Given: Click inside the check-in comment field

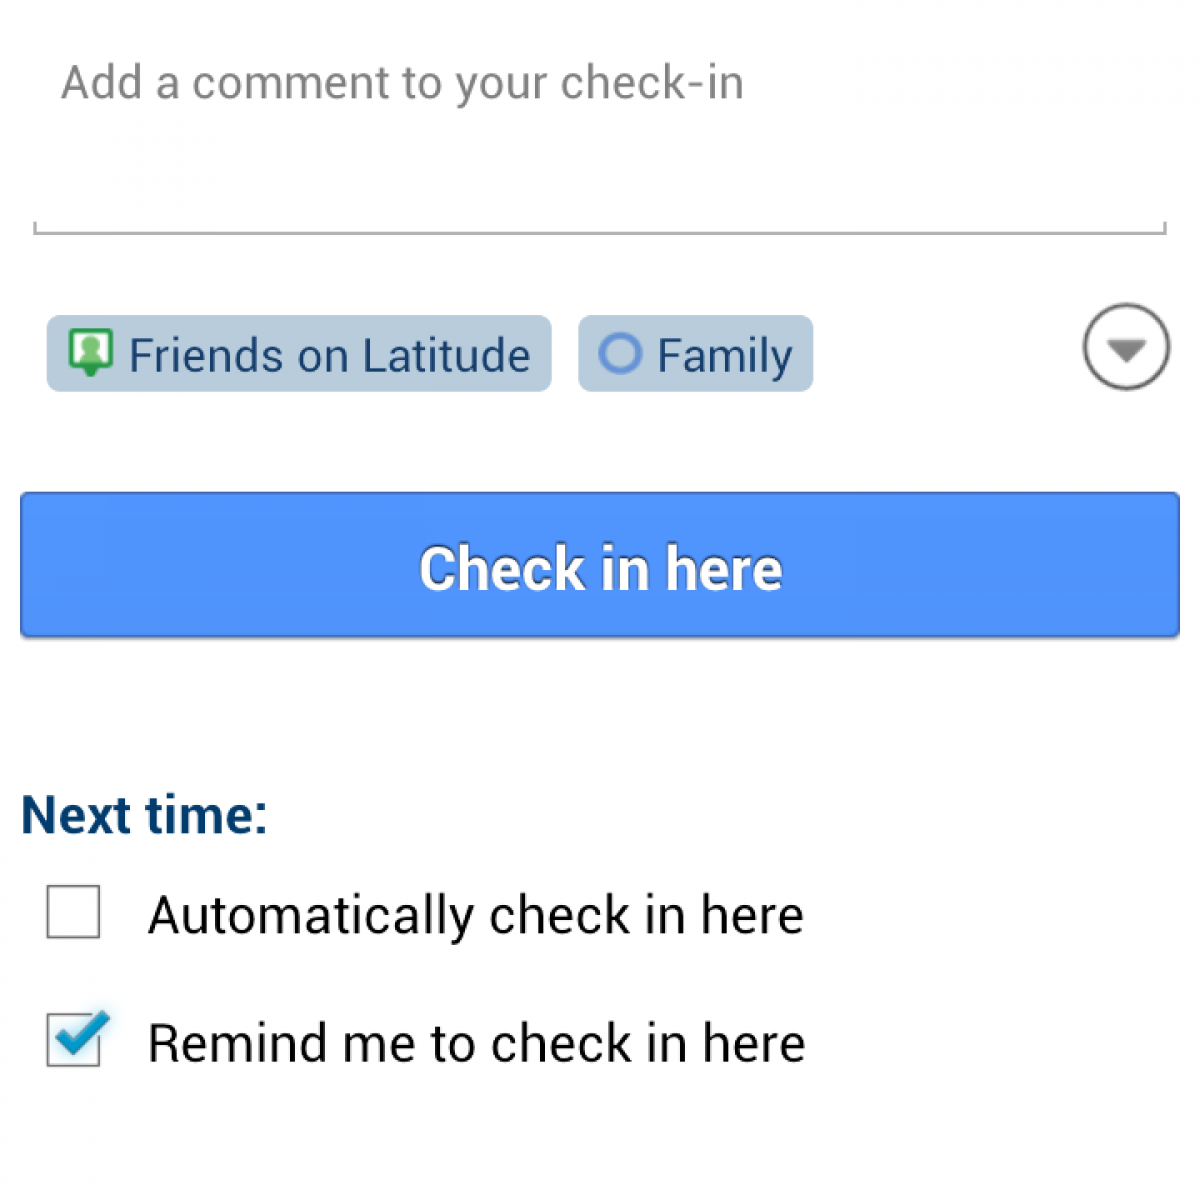Looking at the screenshot, I should point(600,150).
